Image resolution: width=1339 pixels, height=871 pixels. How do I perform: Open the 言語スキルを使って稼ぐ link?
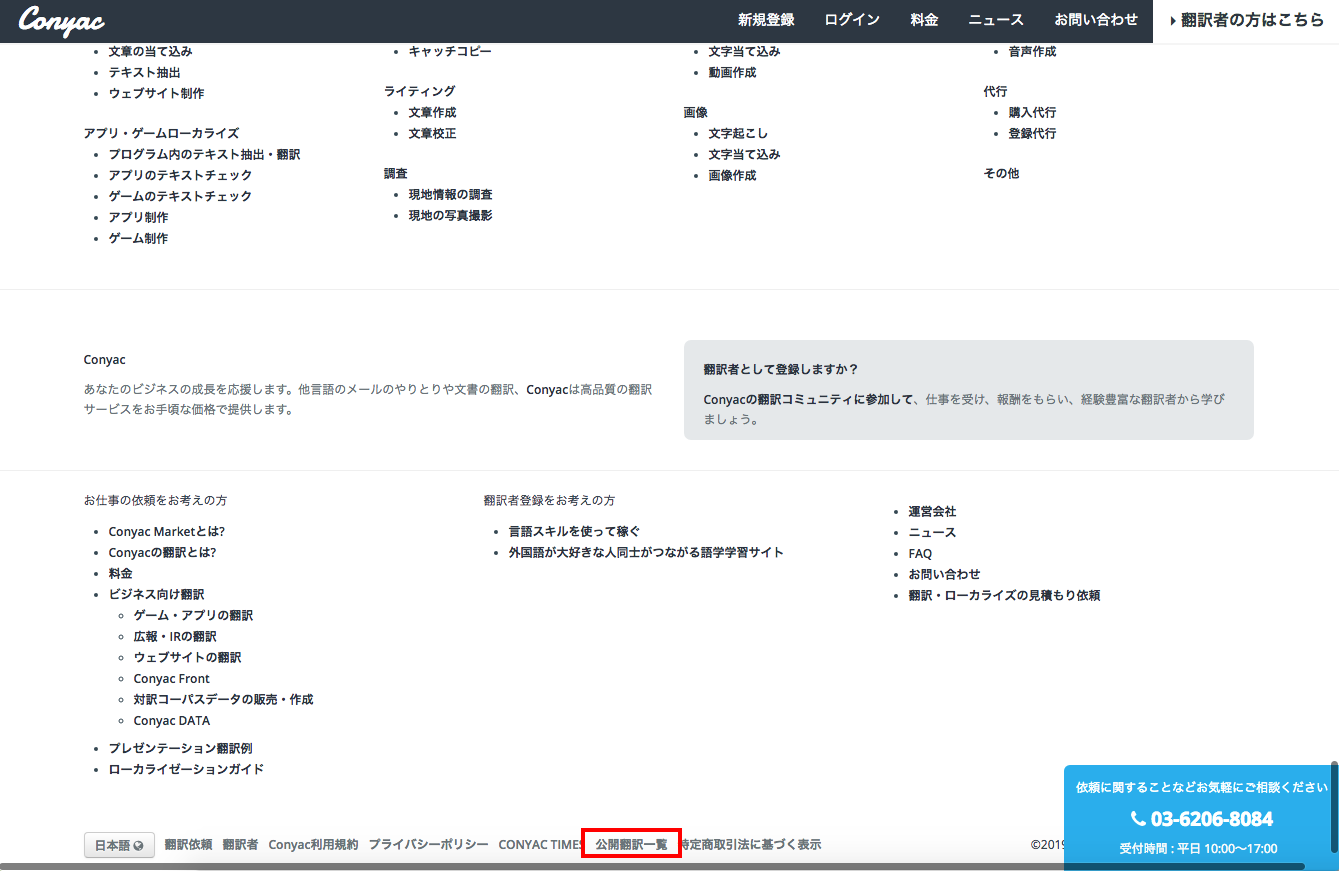[x=575, y=532]
